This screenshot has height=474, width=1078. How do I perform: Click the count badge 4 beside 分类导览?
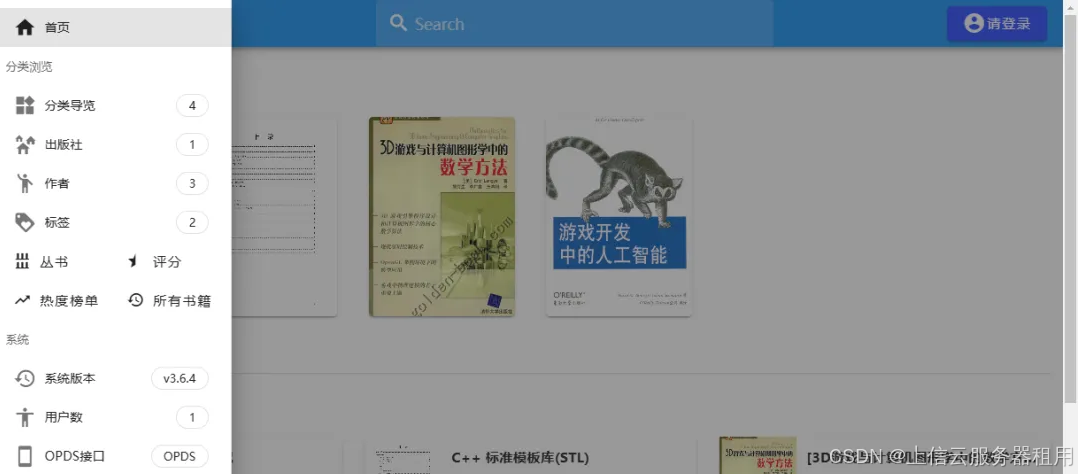(192, 106)
